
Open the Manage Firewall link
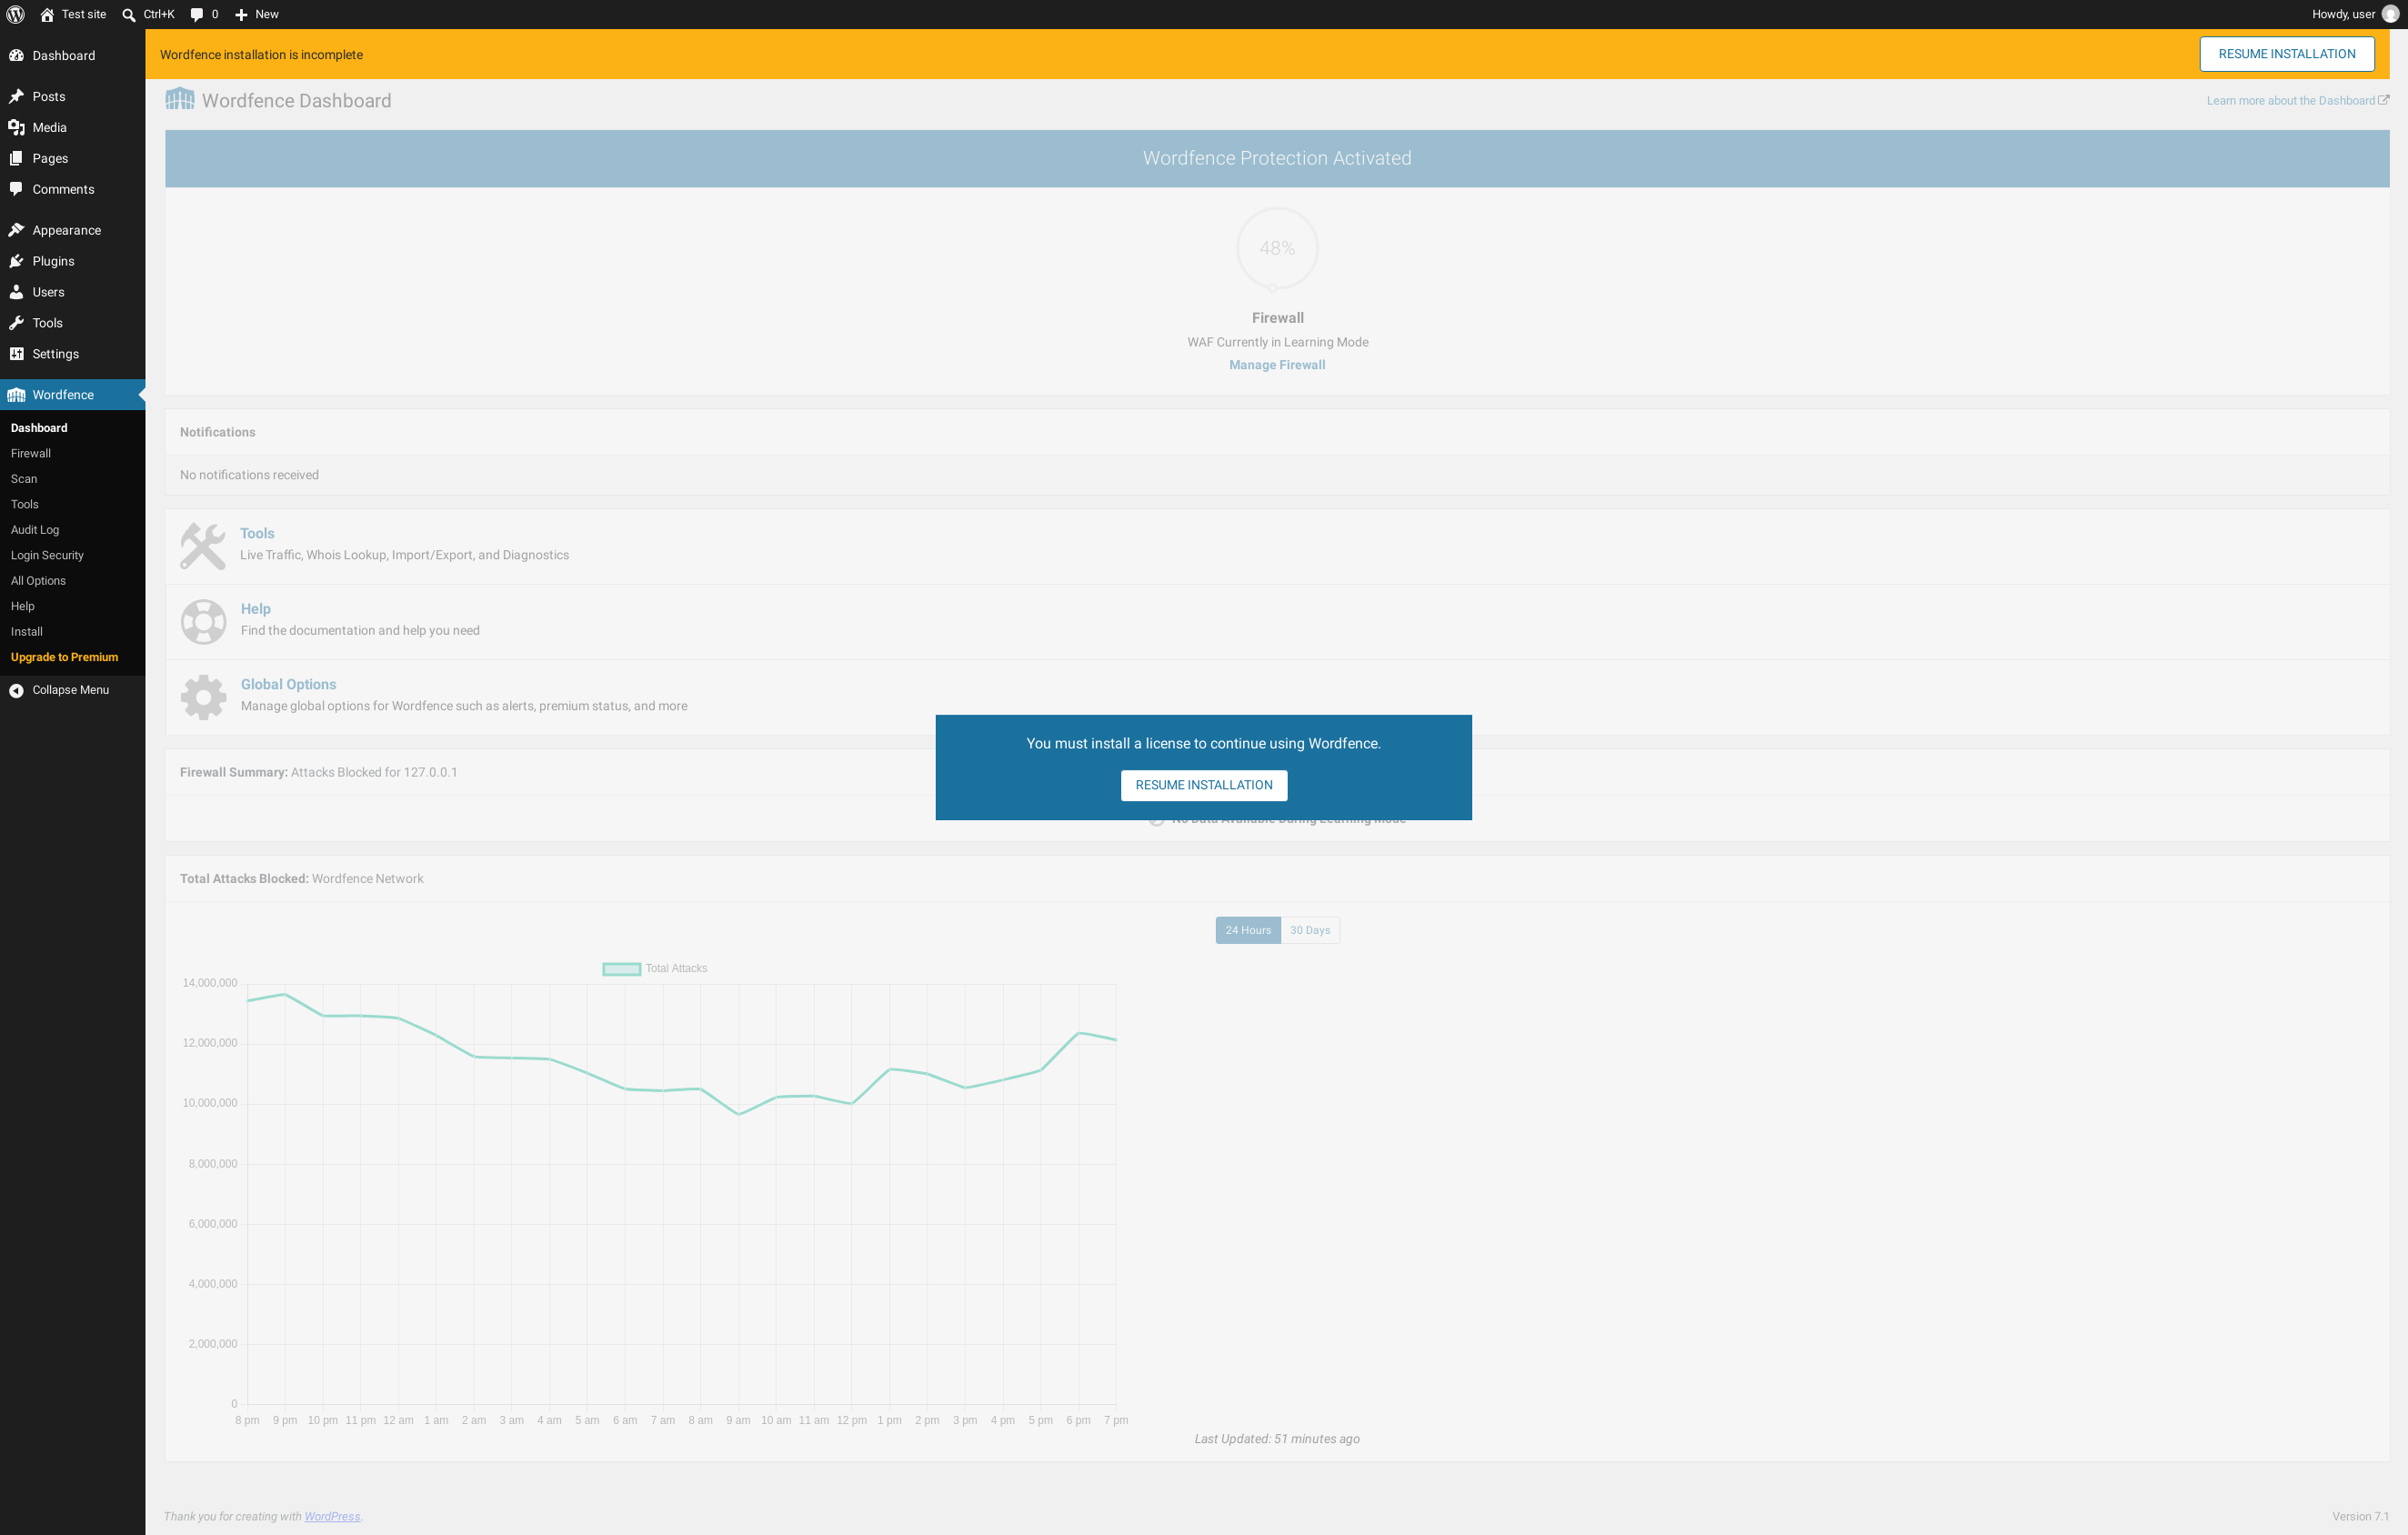click(x=1277, y=365)
